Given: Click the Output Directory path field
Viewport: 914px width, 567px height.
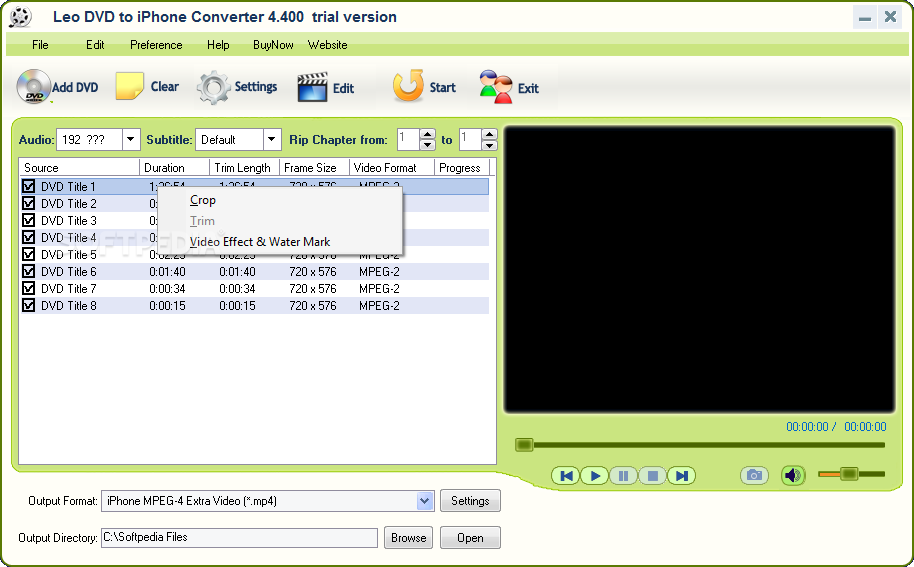Looking at the screenshot, I should [240, 537].
